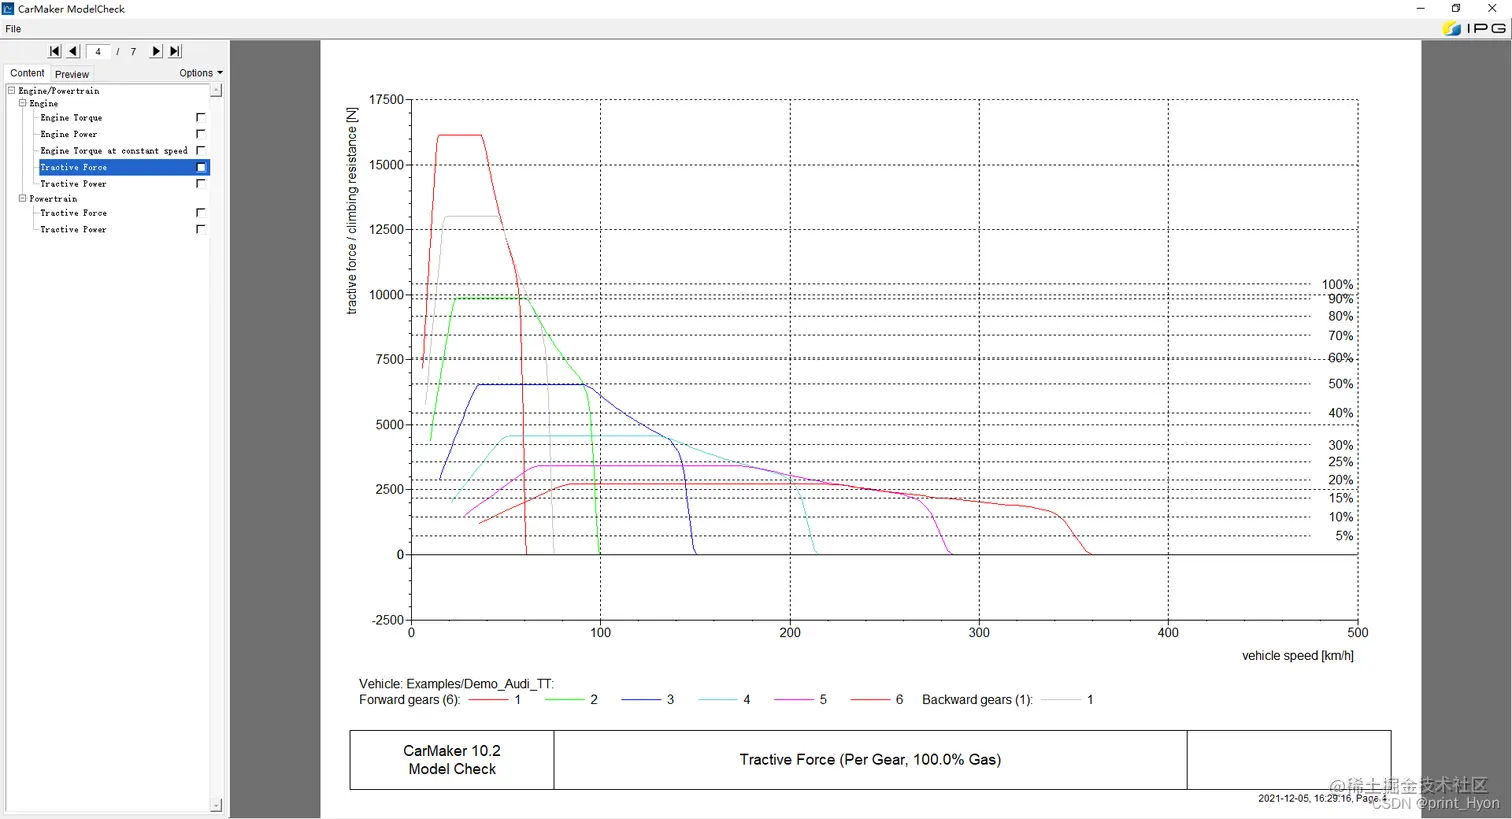Collapse the Engine tree node

pyautogui.click(x=22, y=103)
